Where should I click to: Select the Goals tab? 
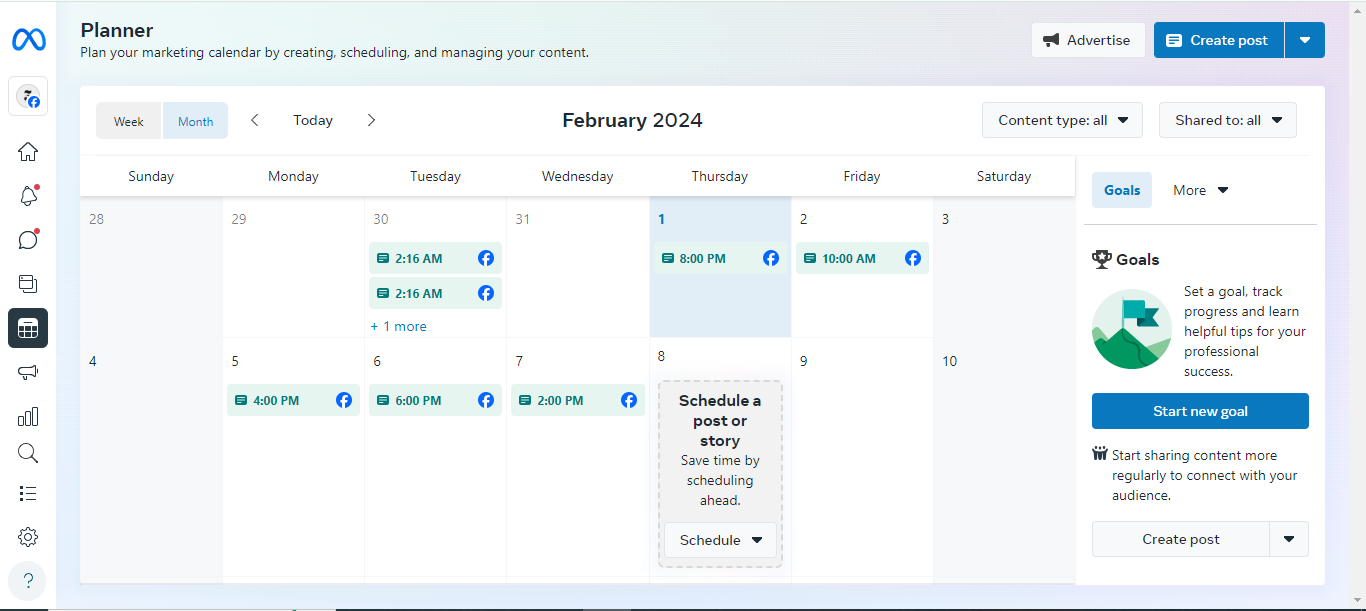[x=1121, y=190]
